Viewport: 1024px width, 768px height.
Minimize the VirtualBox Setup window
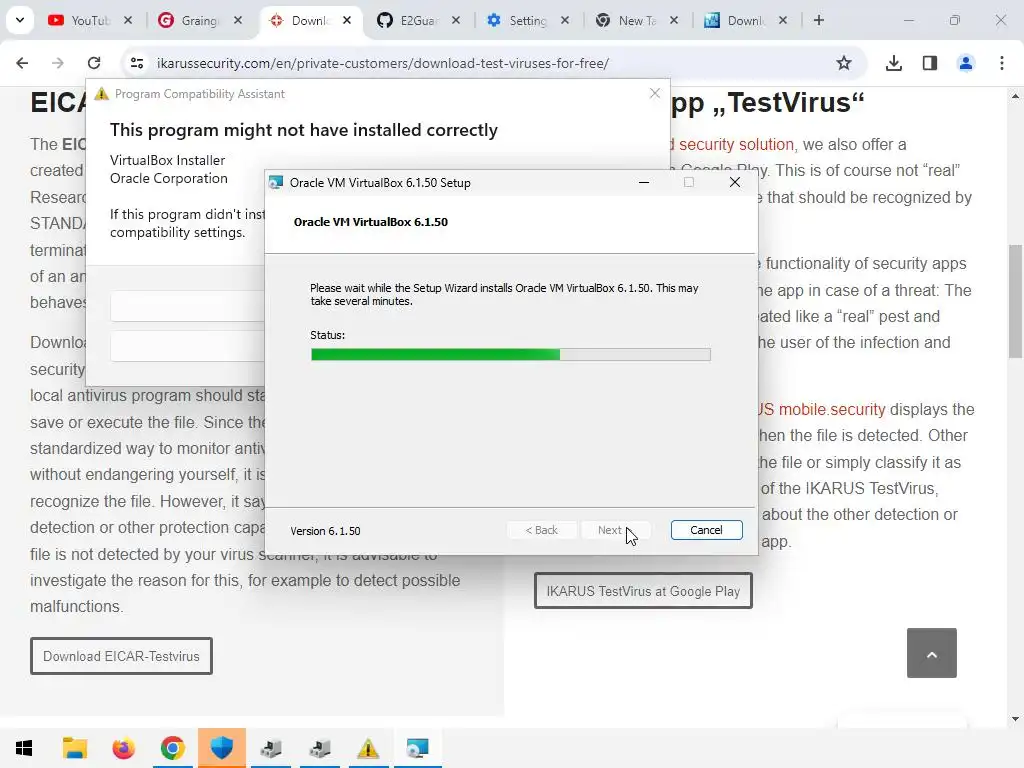644,182
